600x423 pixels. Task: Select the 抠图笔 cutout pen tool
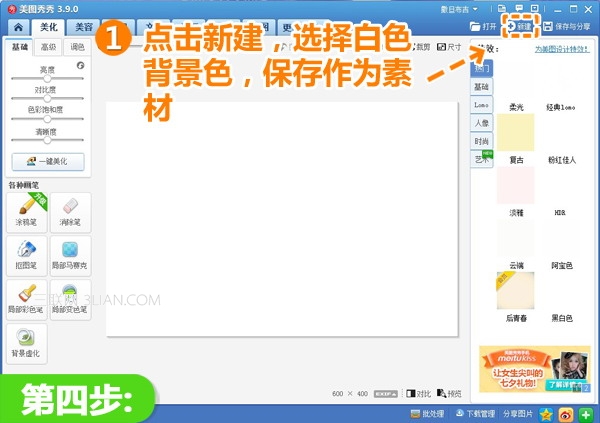(x=27, y=256)
